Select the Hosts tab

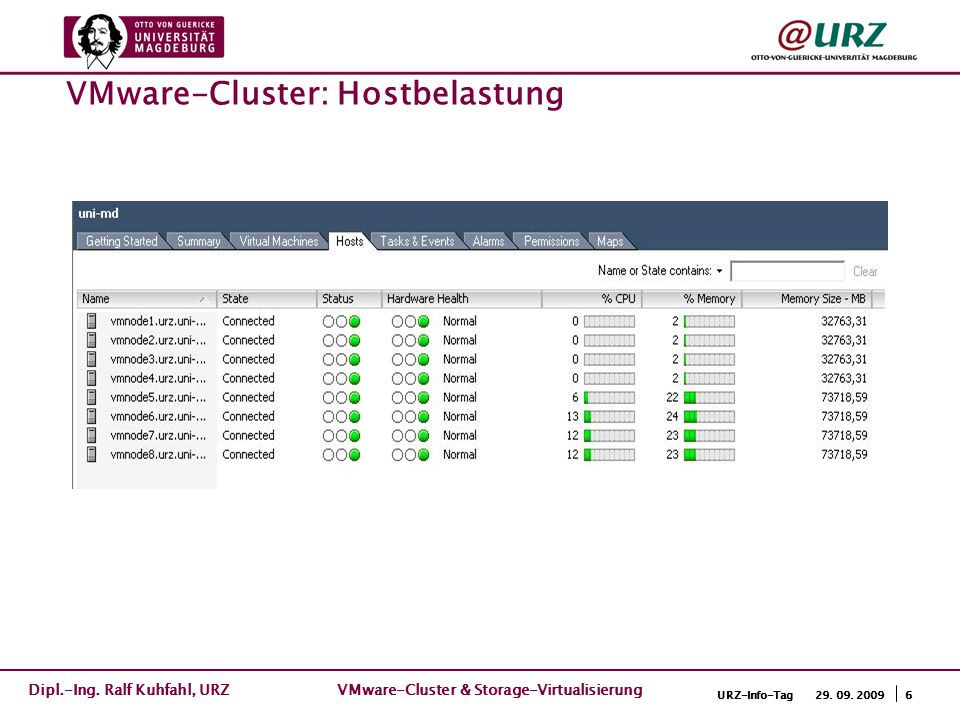click(x=350, y=241)
